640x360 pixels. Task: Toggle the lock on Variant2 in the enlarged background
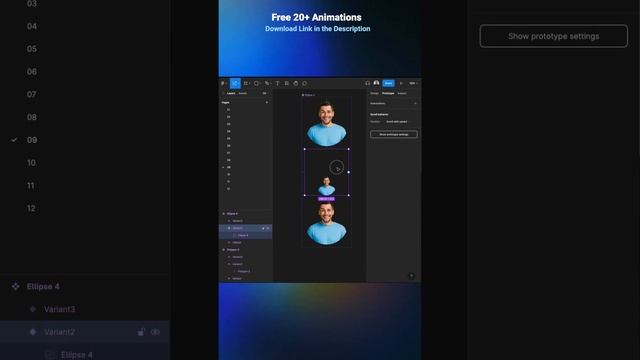point(141,332)
